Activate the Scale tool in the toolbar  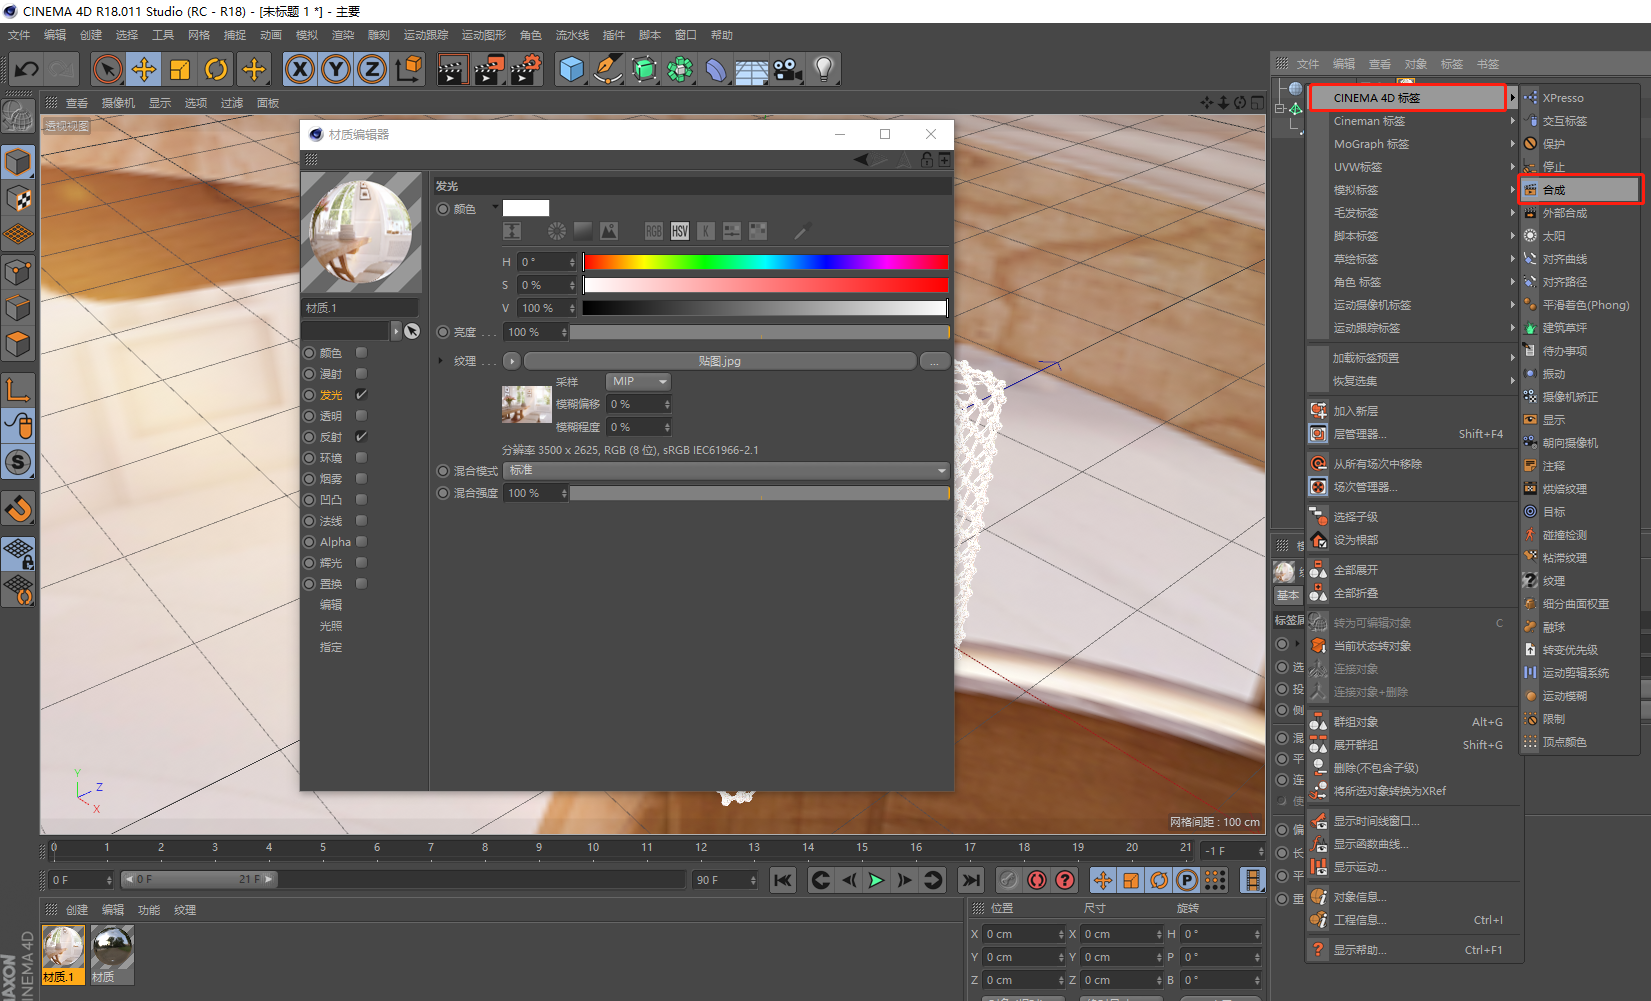[x=180, y=69]
